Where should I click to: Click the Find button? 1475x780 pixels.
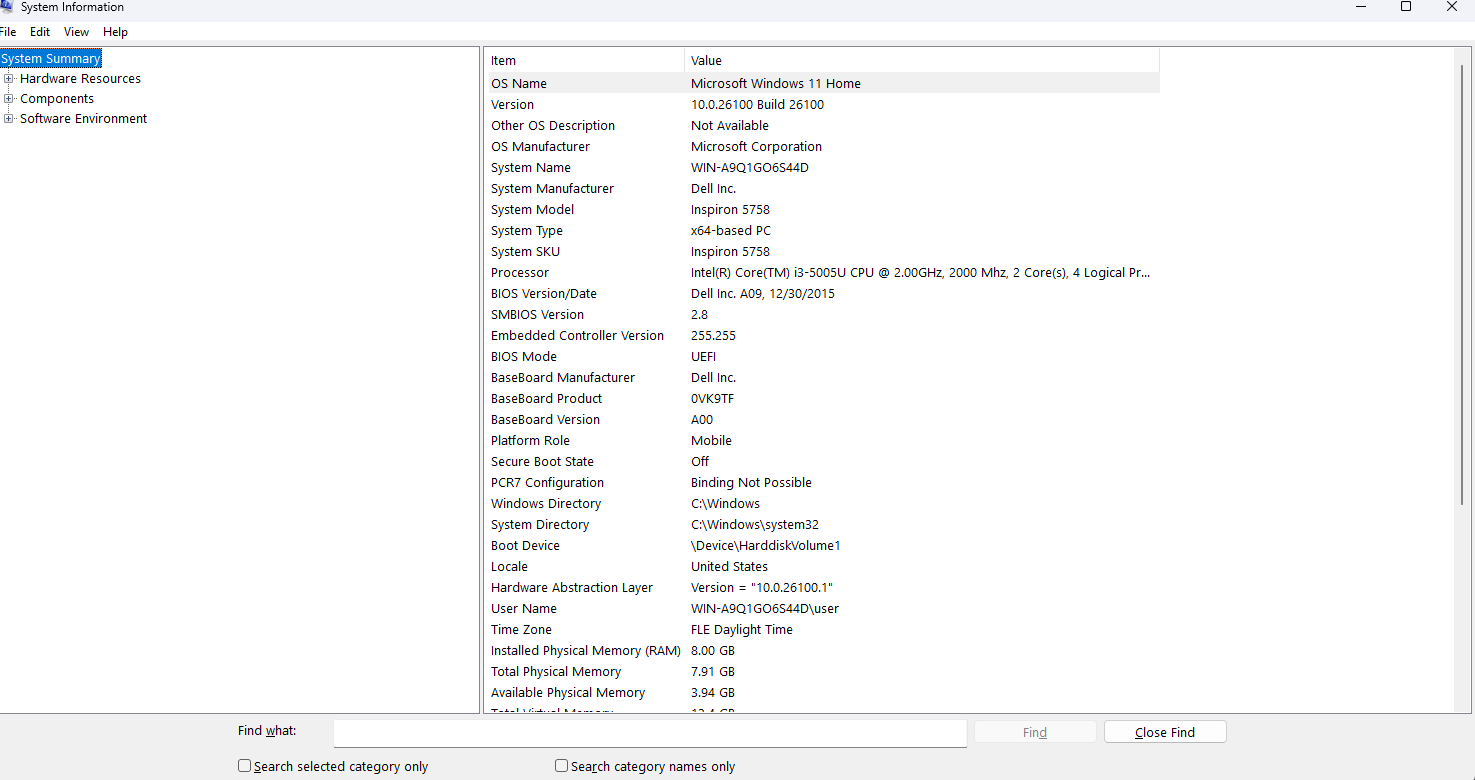[1035, 732]
